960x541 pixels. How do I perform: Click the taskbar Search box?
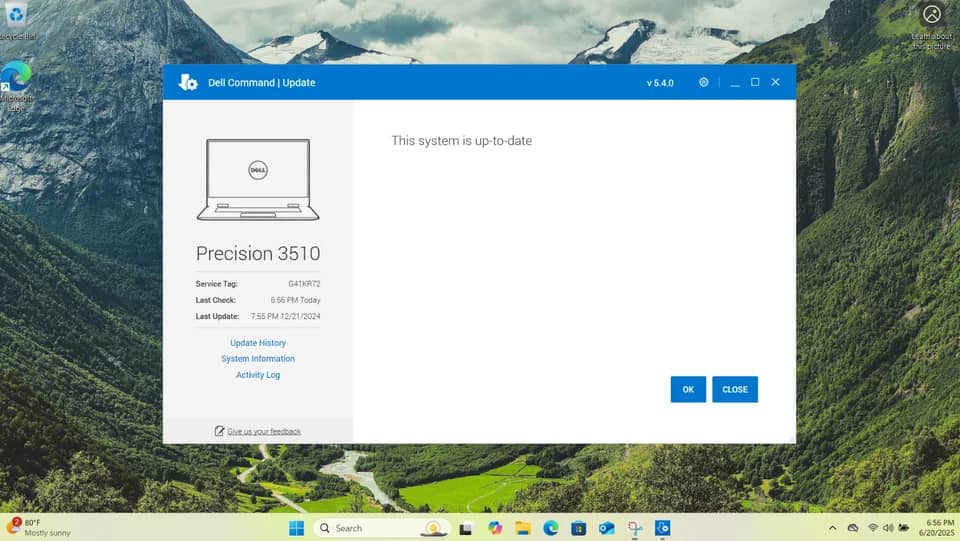[382, 528]
